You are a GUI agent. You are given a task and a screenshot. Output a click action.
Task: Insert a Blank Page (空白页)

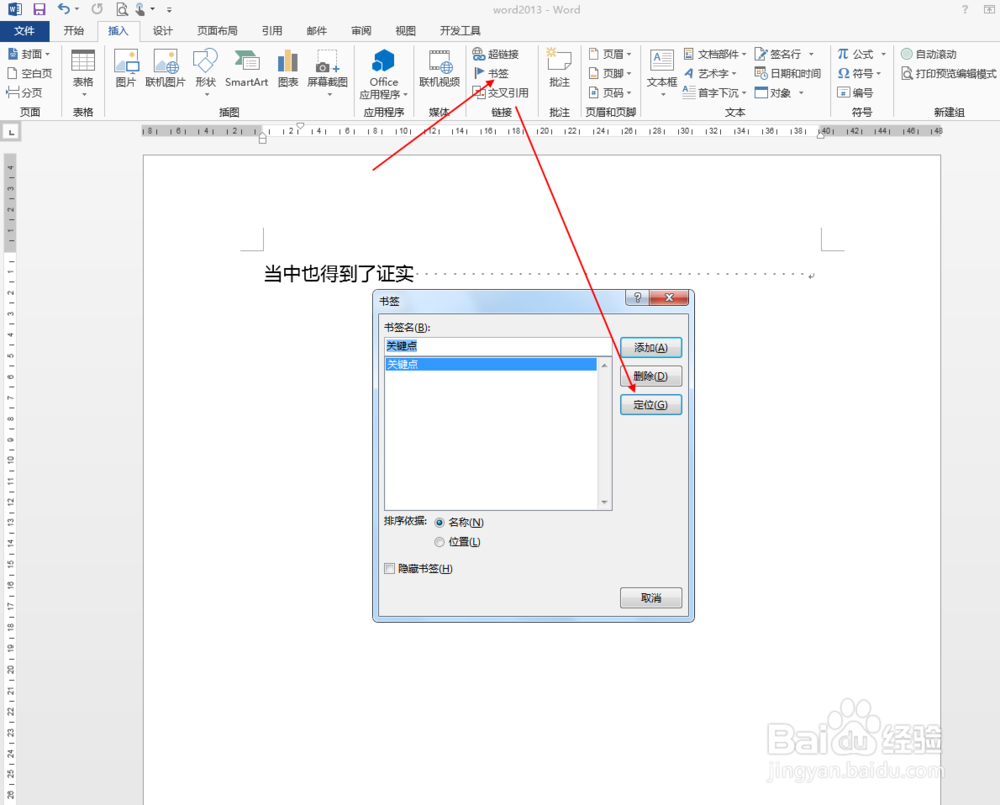29,73
